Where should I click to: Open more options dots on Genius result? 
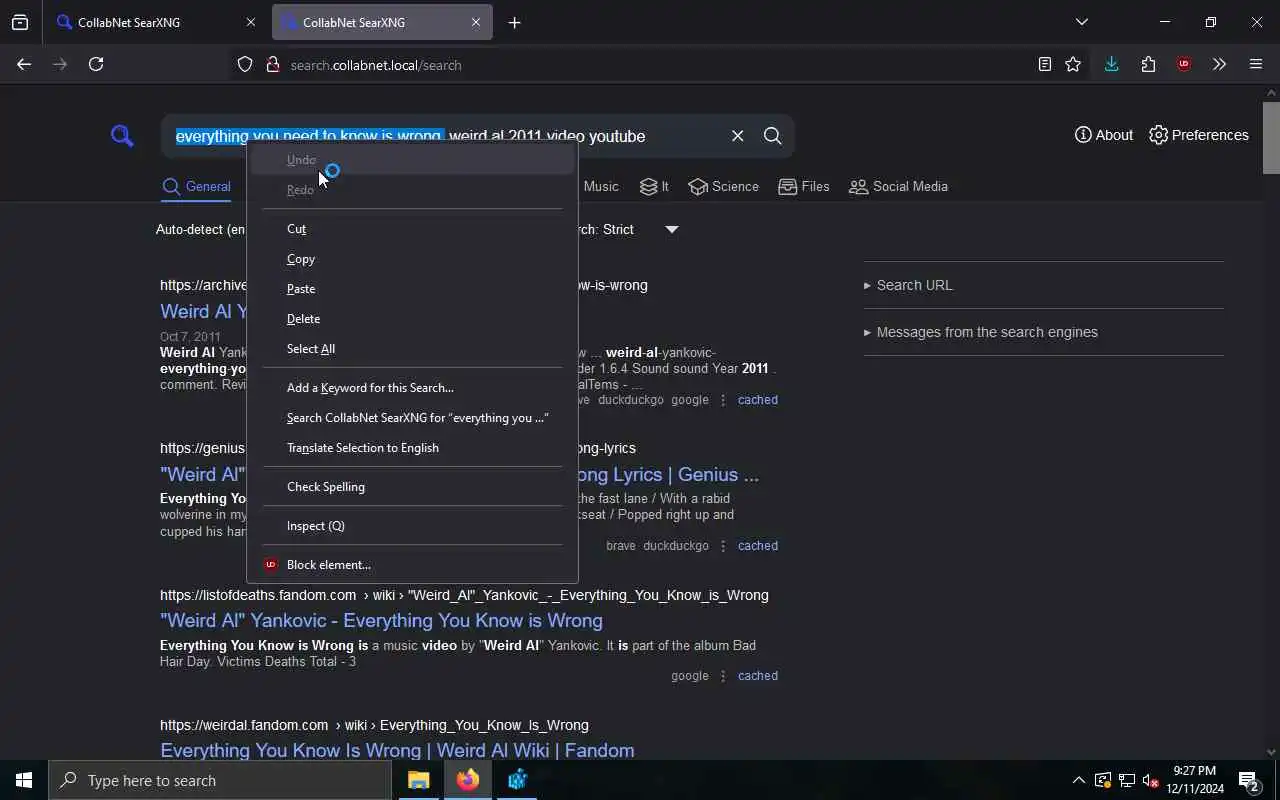(723, 545)
